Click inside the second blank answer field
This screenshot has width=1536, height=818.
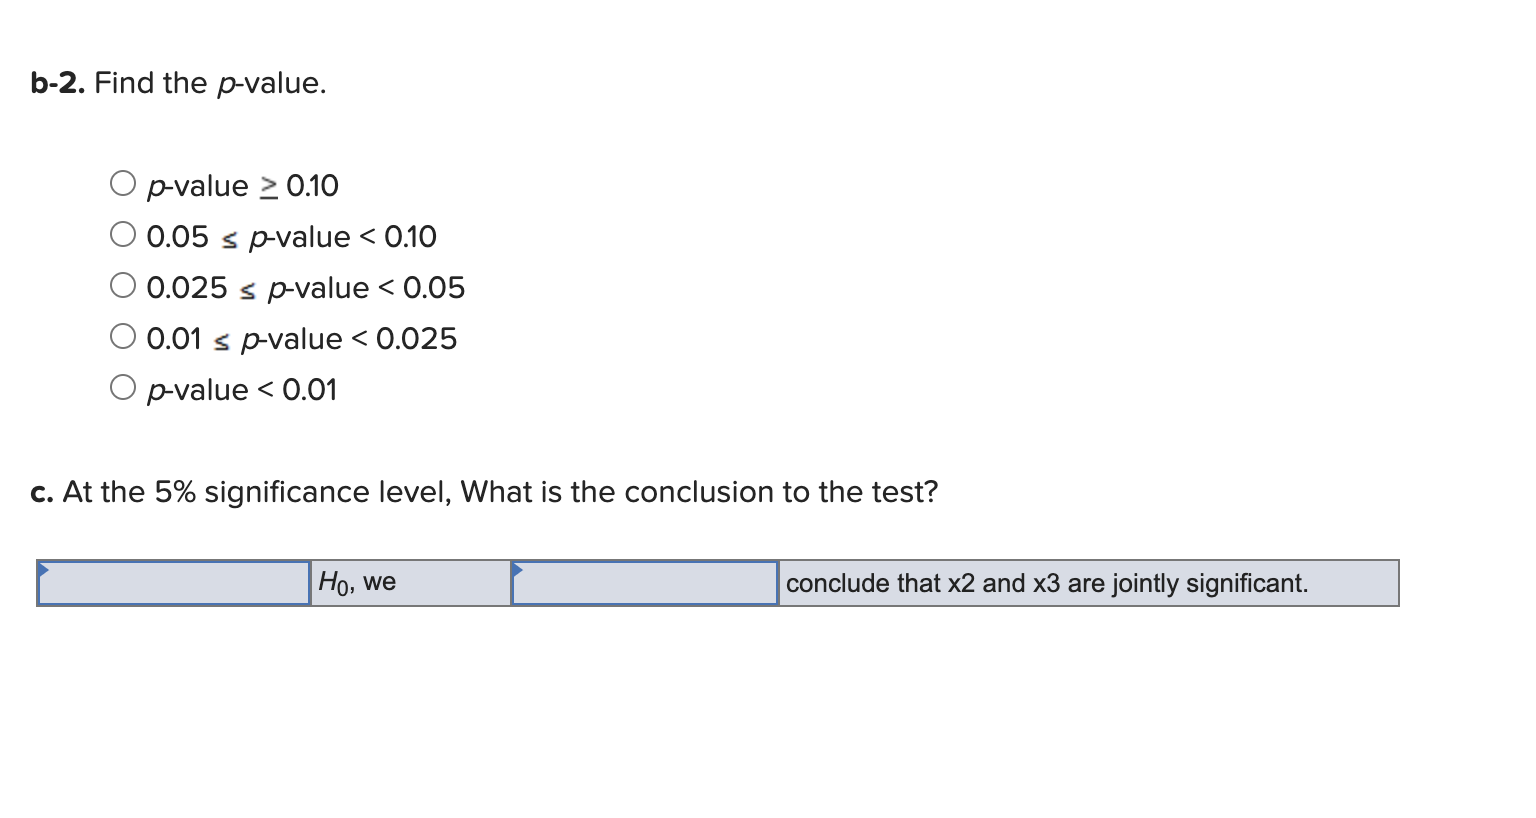pyautogui.click(x=643, y=583)
